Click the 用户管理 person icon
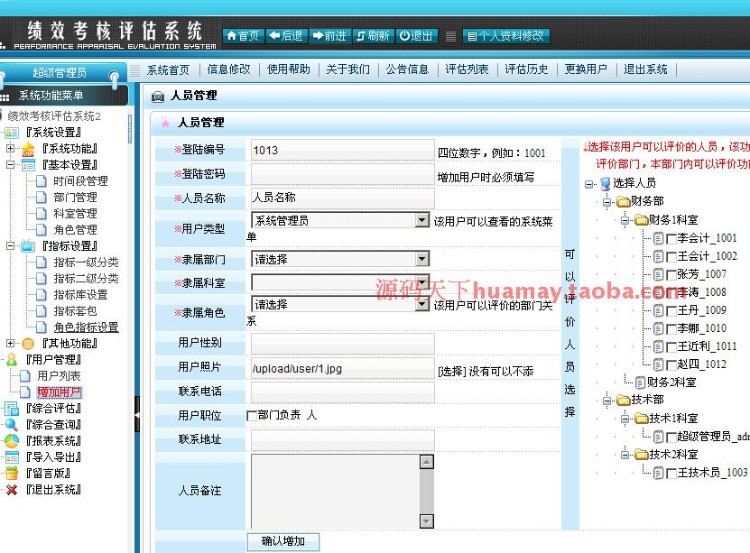 (x=11, y=360)
